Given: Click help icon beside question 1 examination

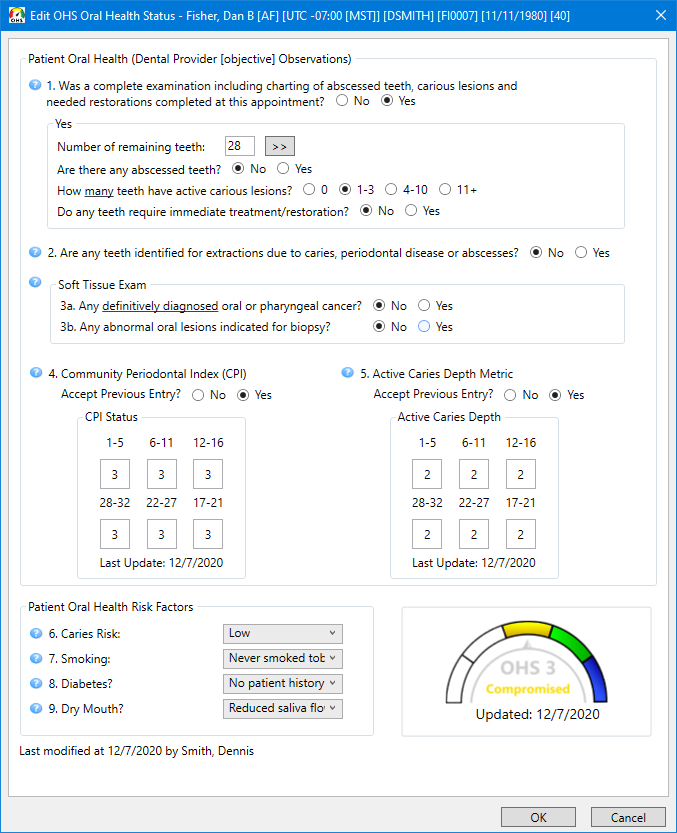Looking at the screenshot, I should (x=35, y=86).
